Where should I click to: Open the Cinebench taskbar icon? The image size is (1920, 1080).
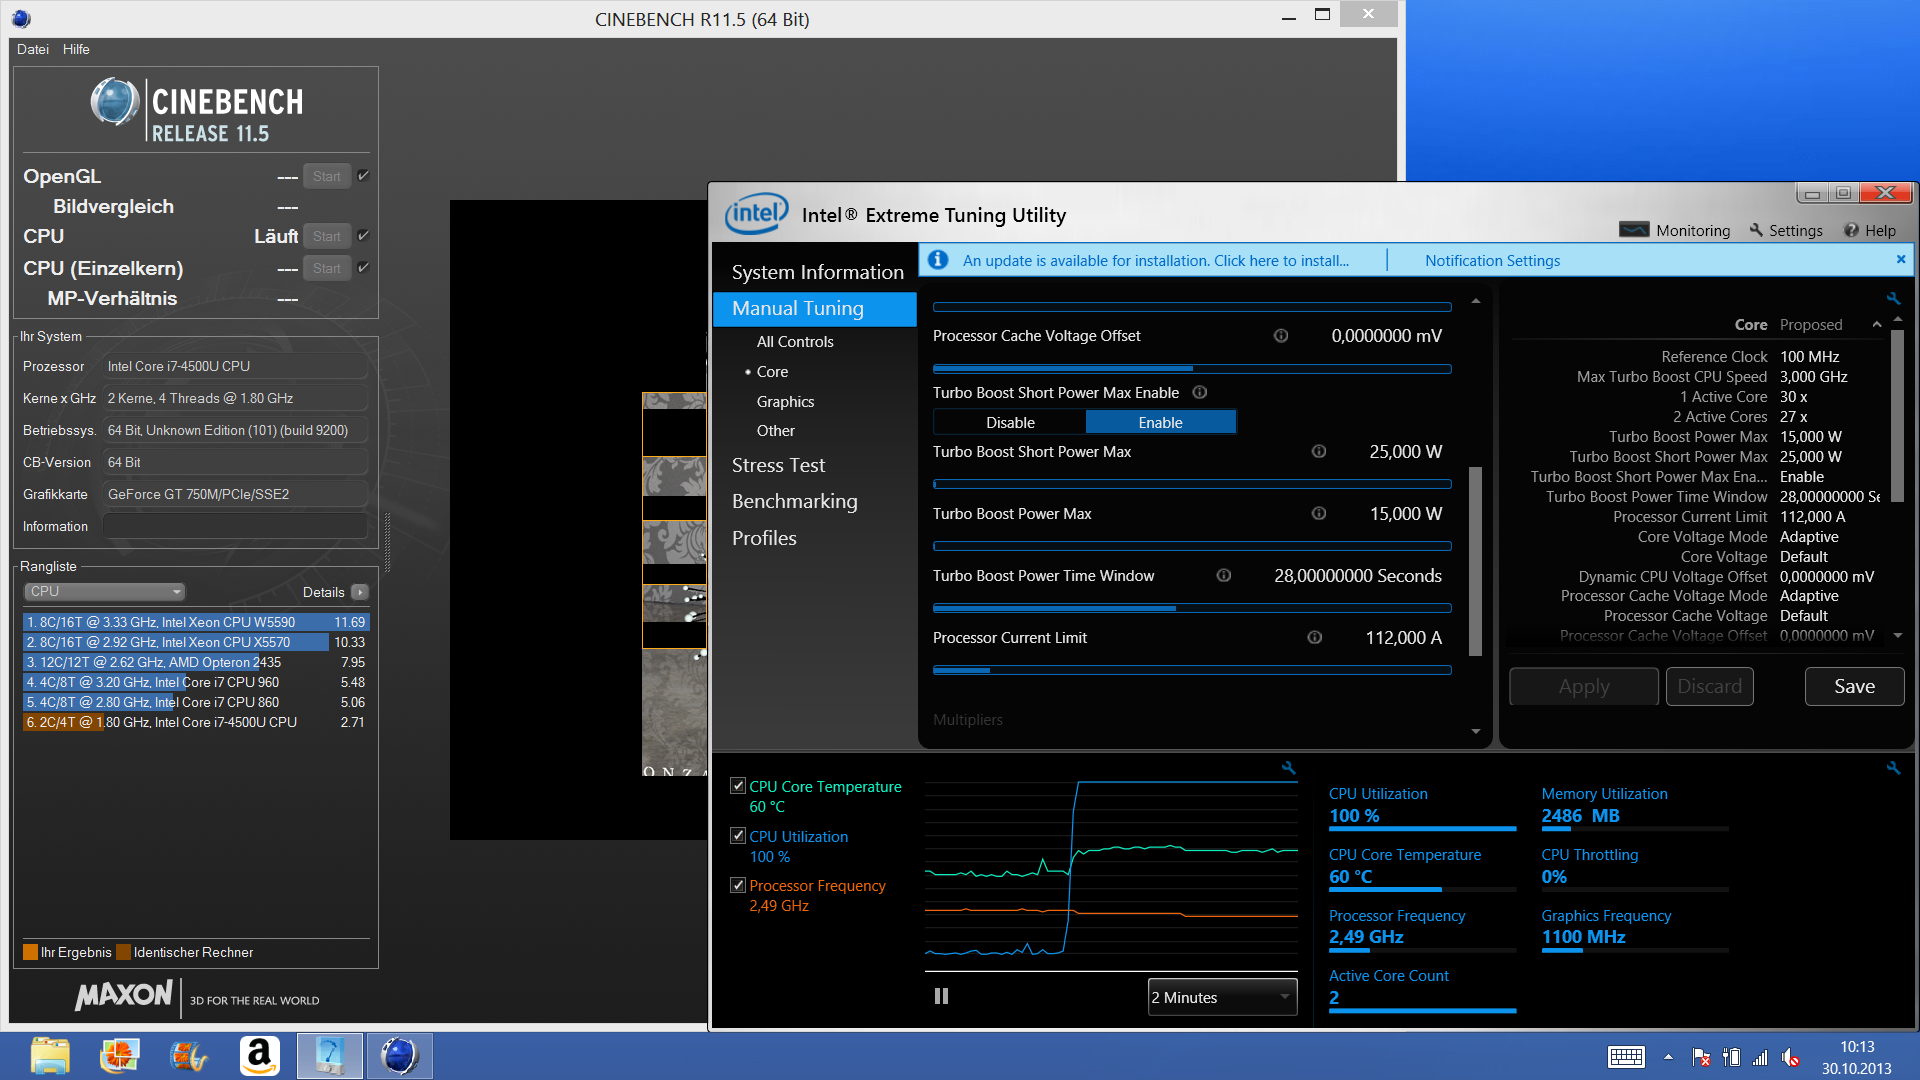(x=399, y=1056)
